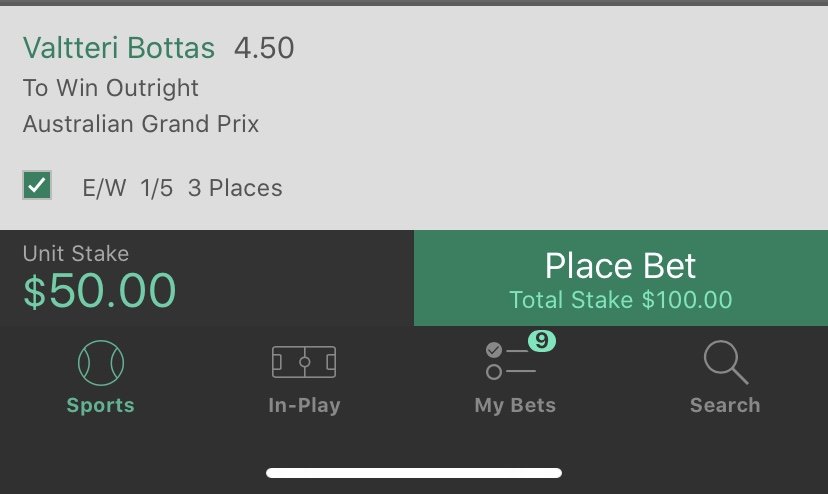Tap the Unit Stake label
828x494 pixels.
pyautogui.click(x=76, y=254)
